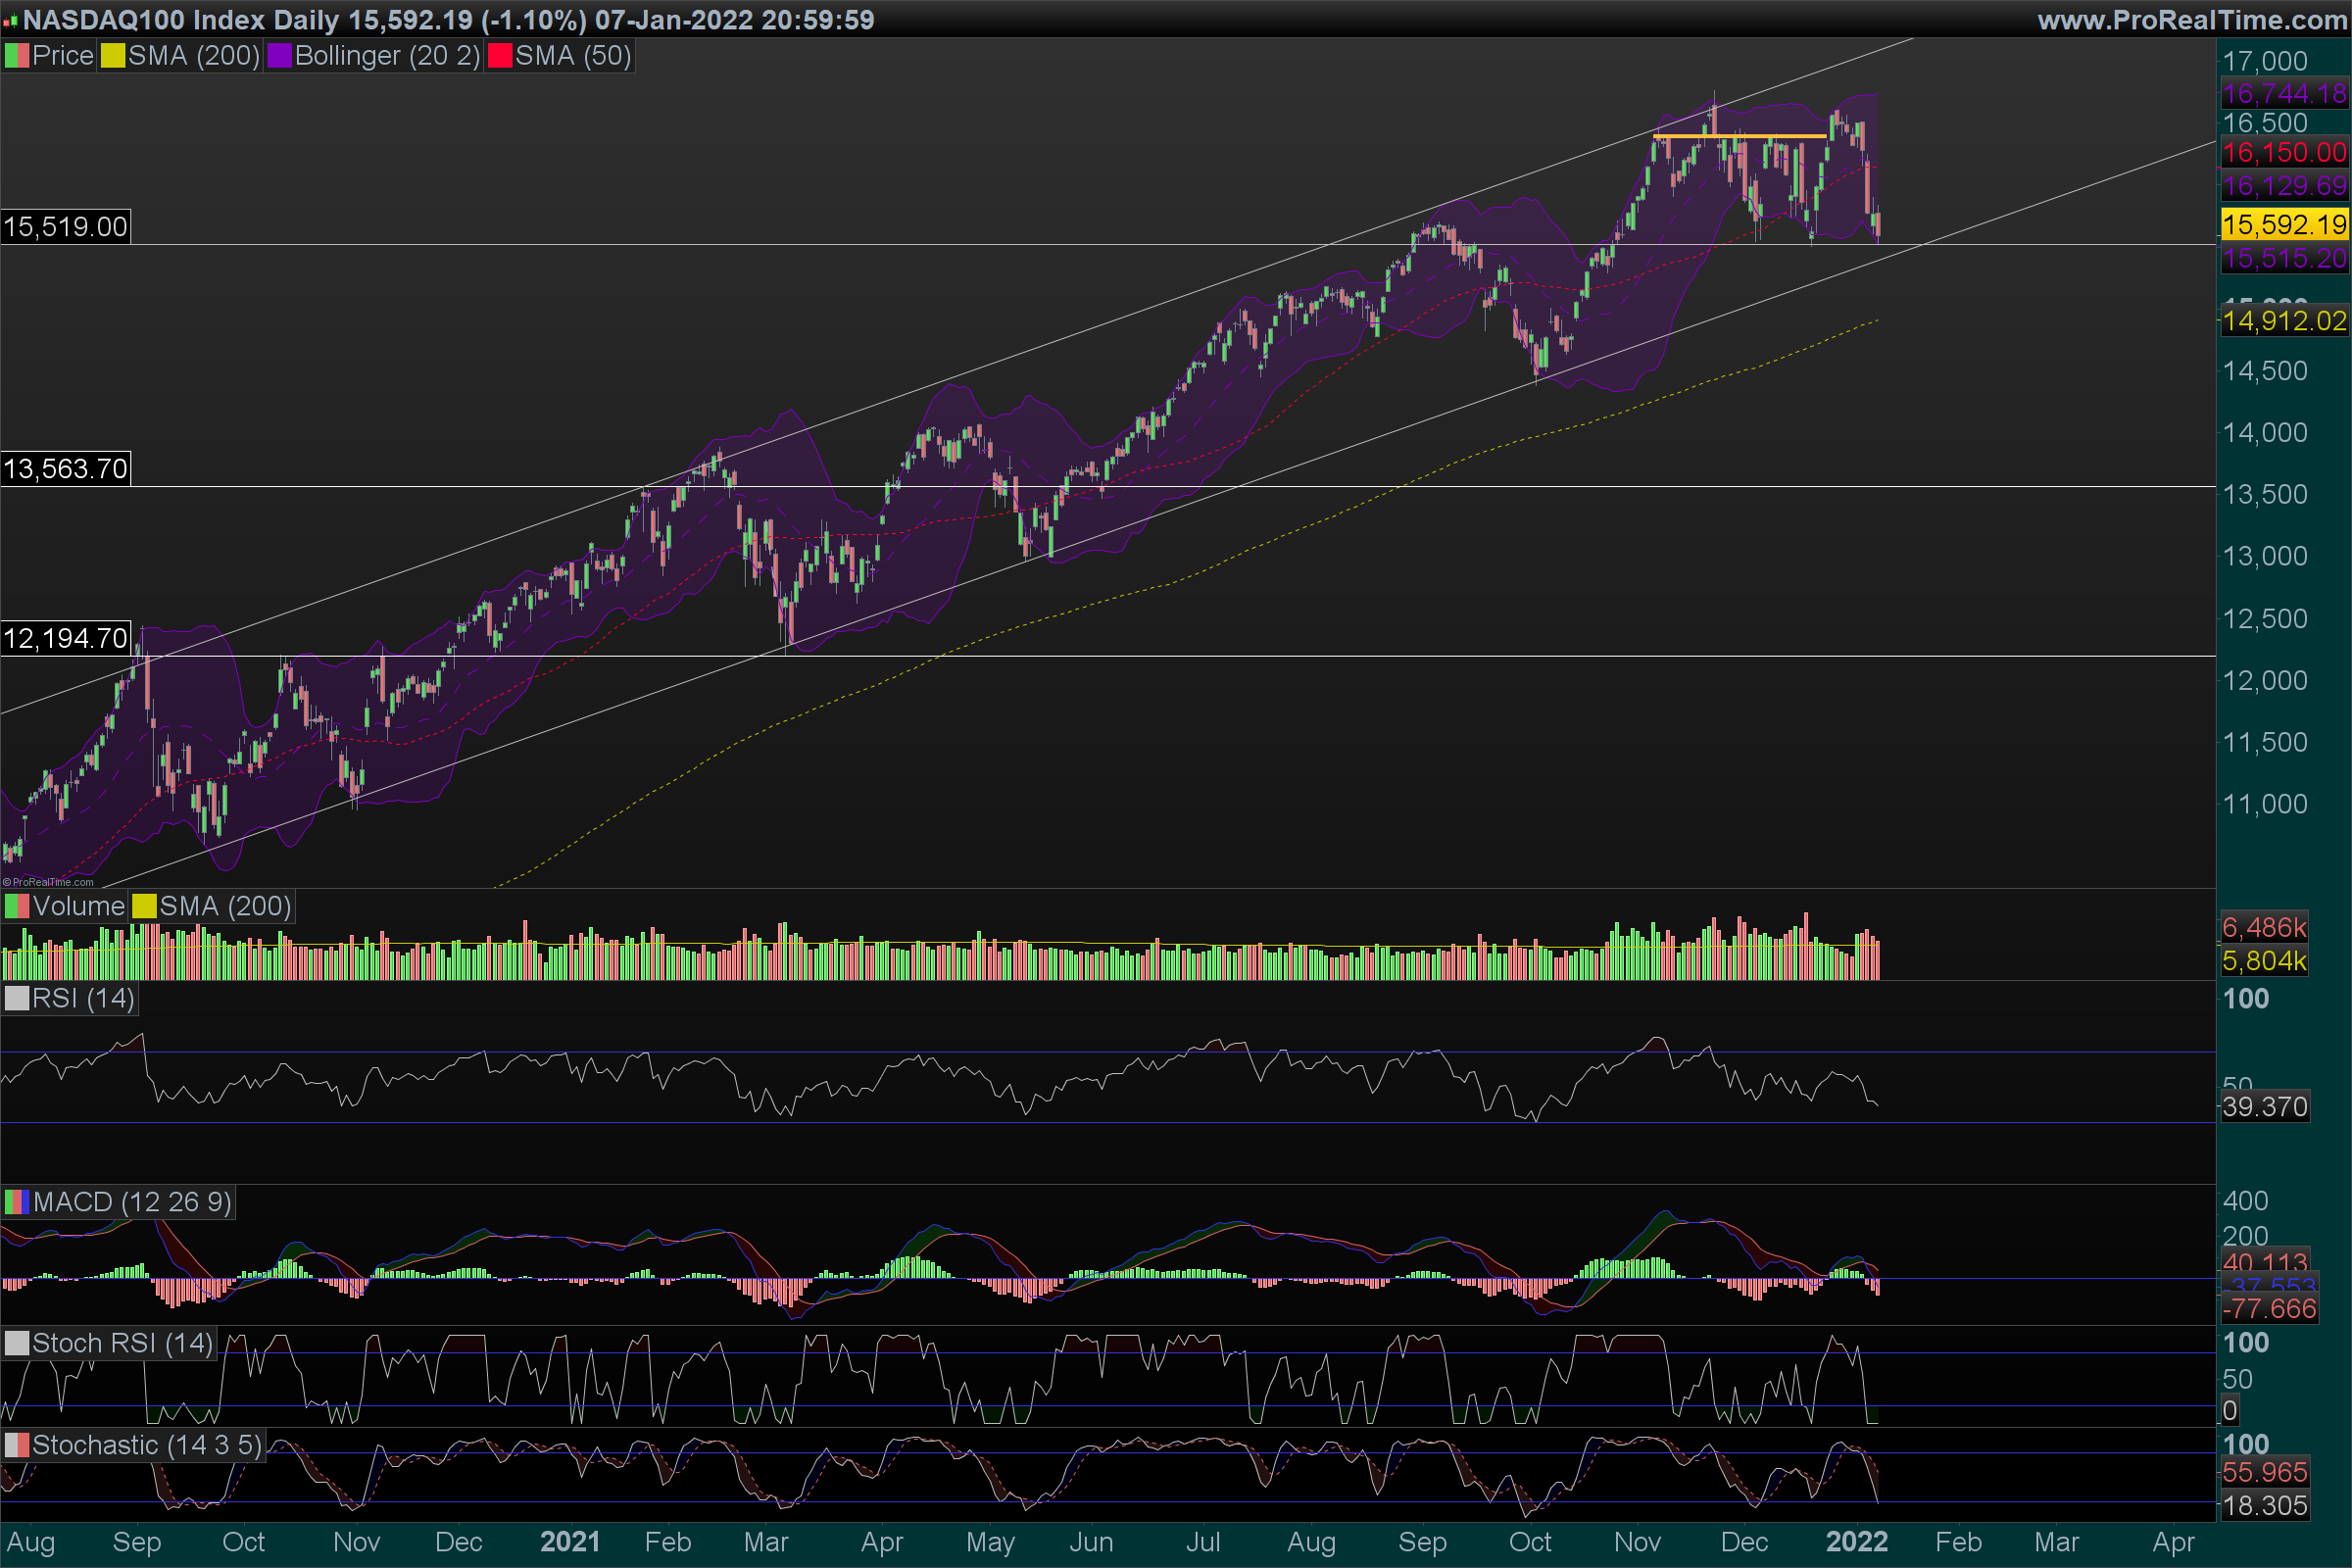This screenshot has height=1568, width=2352.
Task: Click the 2022 marker on time axis
Action: point(1856,1541)
